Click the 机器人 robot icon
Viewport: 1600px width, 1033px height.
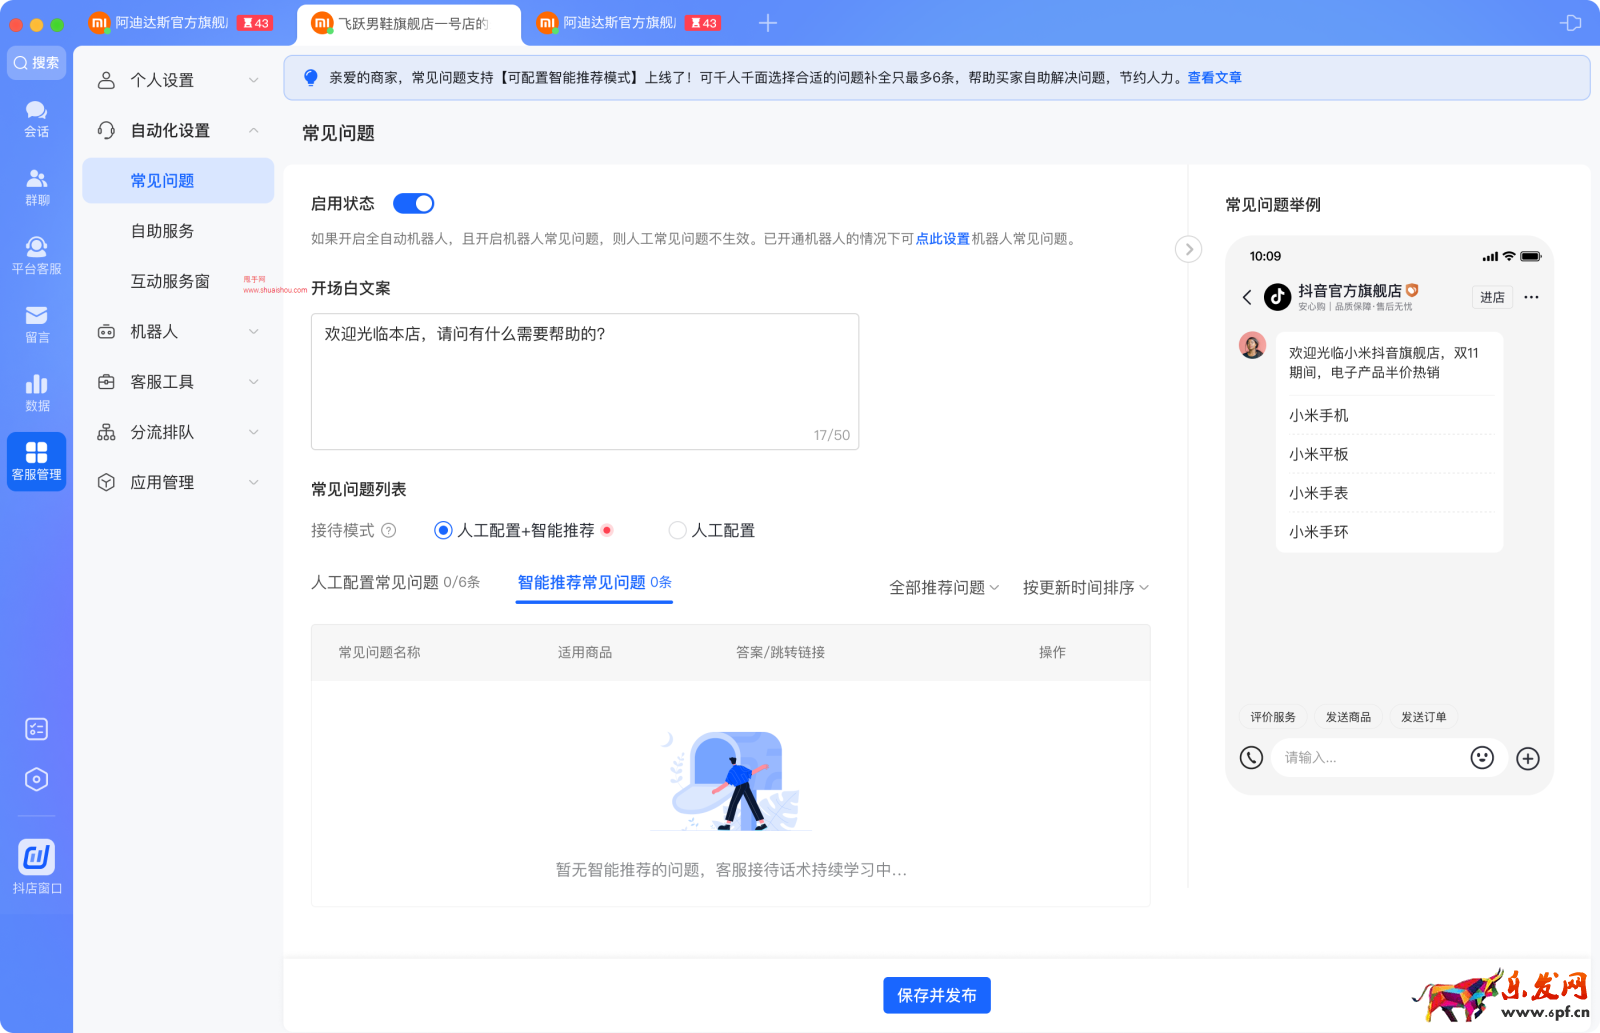point(106,332)
